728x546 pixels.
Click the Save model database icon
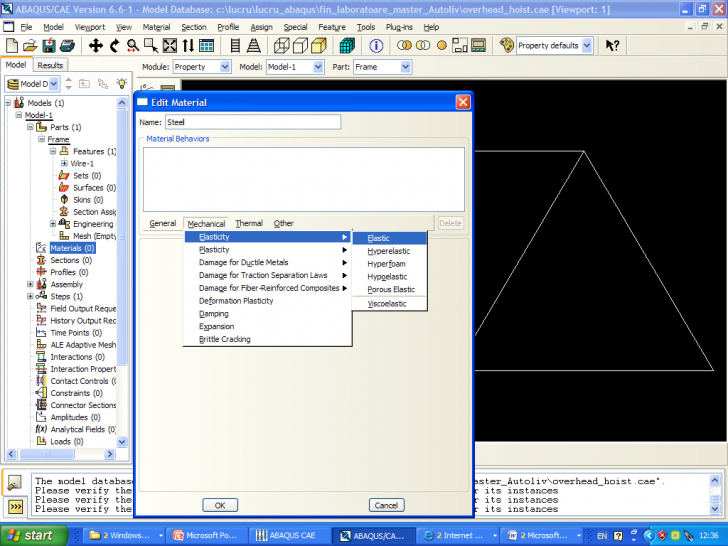pyautogui.click(x=47, y=46)
